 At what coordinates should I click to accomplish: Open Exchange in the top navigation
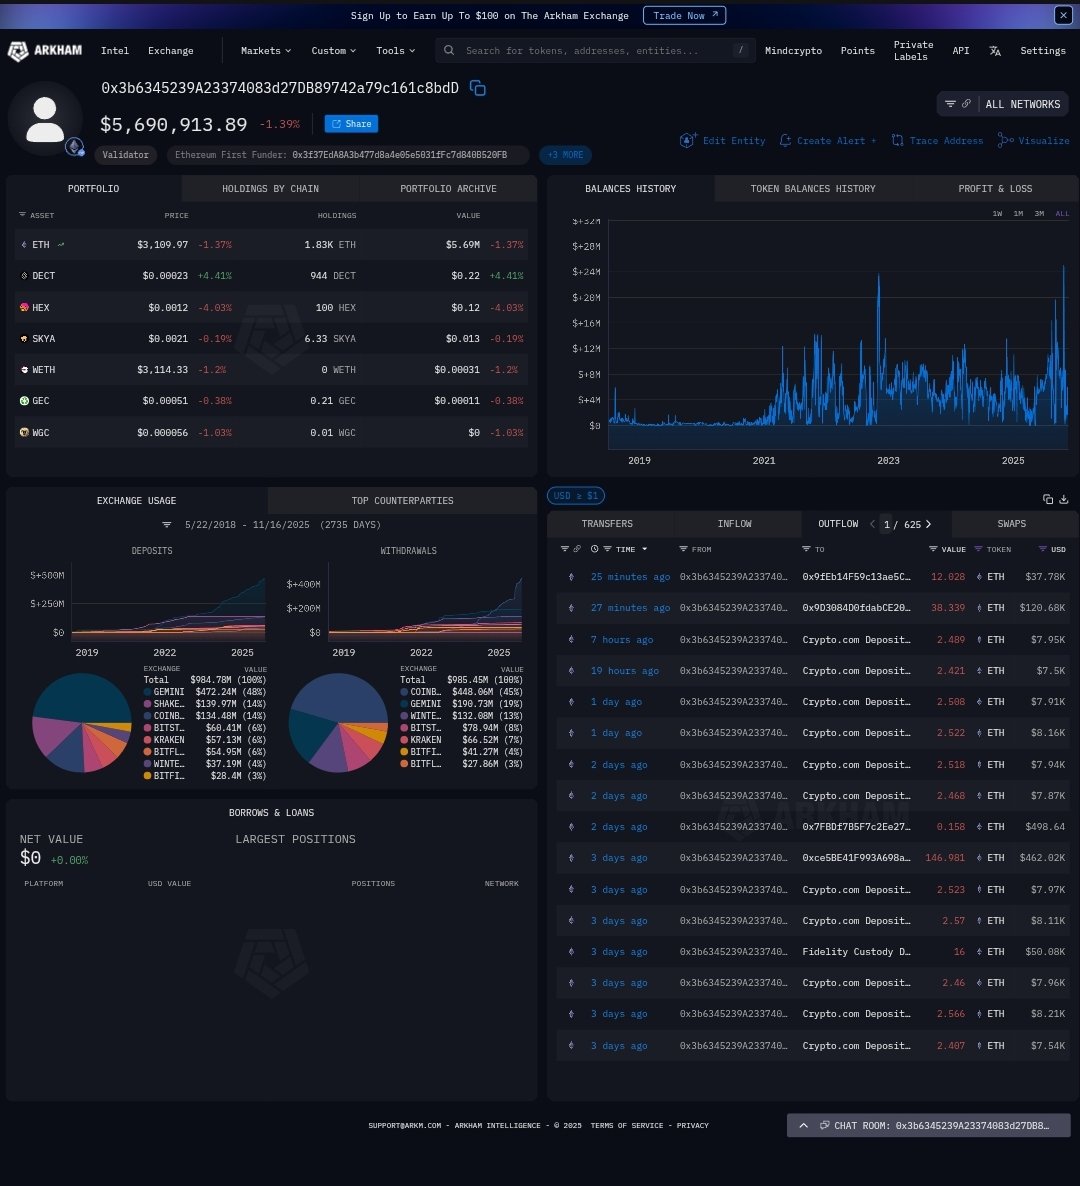pyautogui.click(x=170, y=51)
